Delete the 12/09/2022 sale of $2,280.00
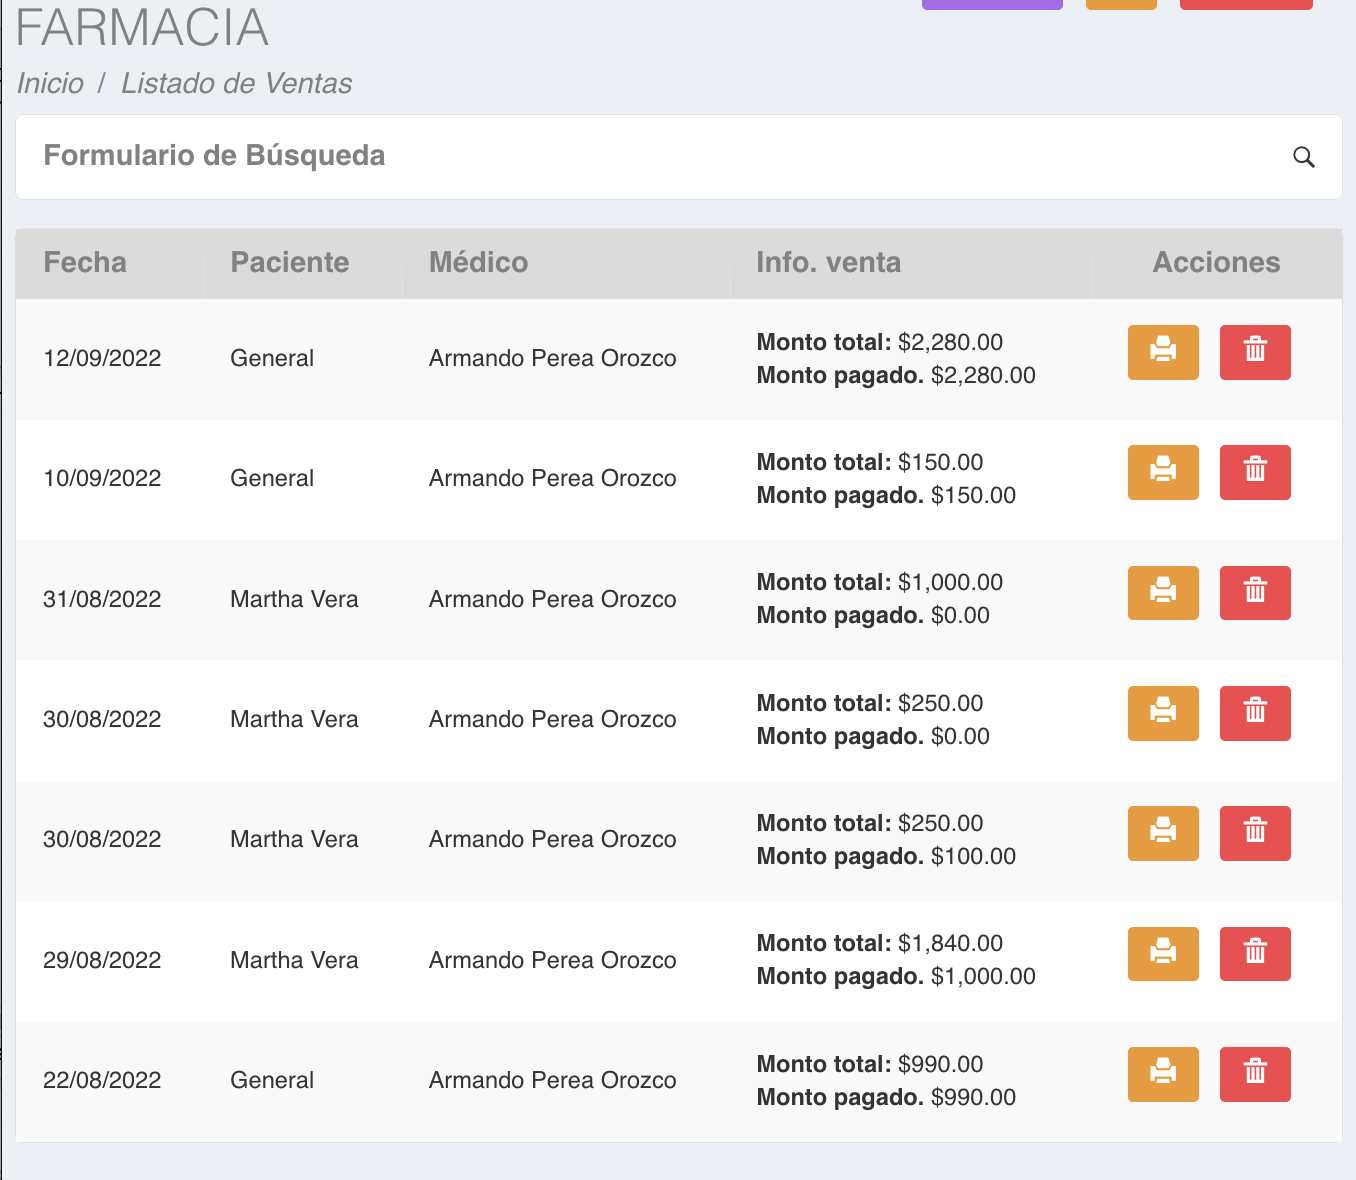The height and width of the screenshot is (1180, 1356). (1254, 352)
